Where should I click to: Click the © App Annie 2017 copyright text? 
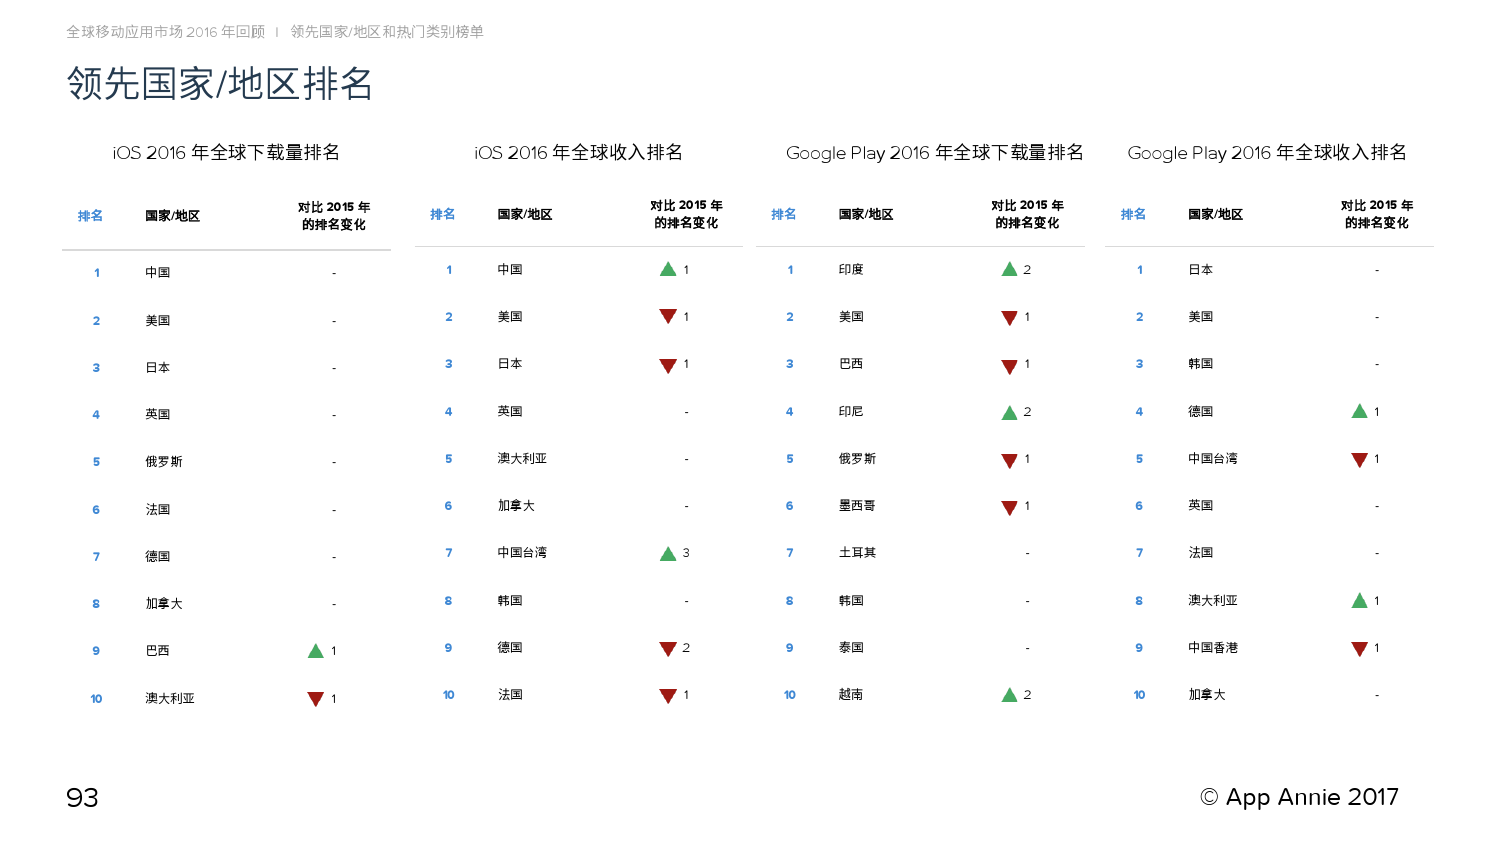coord(1299,797)
